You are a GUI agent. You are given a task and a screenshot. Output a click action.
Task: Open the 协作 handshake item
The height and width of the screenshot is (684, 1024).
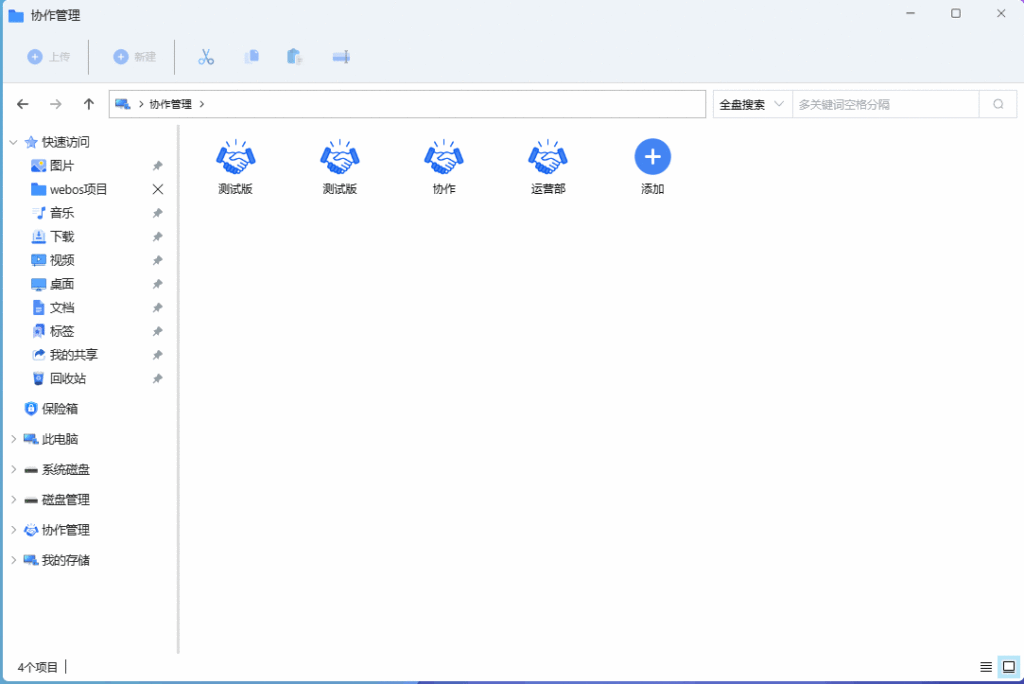444,167
